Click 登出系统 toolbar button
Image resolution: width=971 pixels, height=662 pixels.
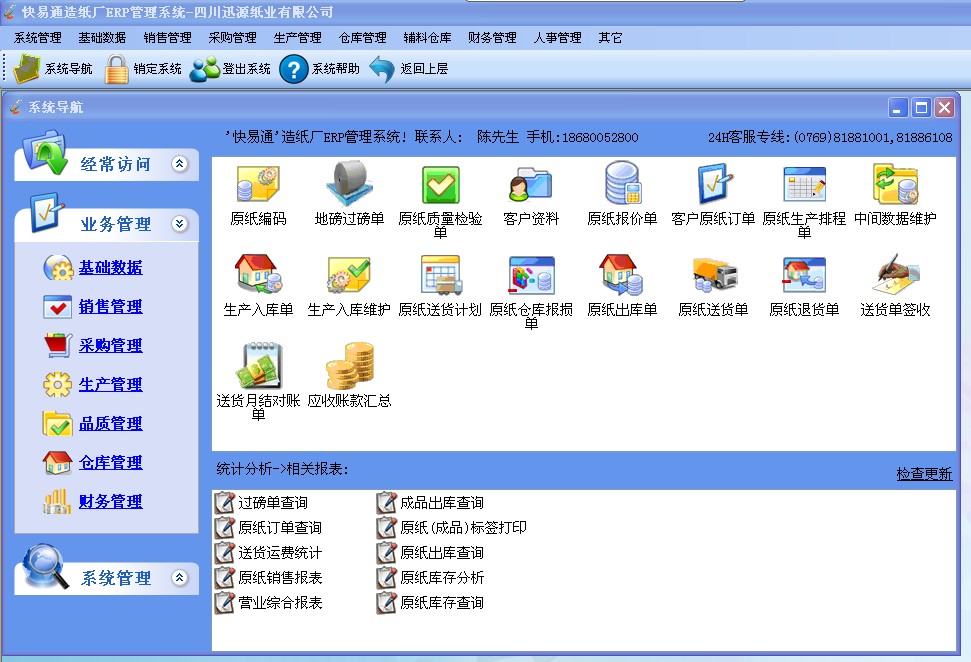tap(230, 69)
